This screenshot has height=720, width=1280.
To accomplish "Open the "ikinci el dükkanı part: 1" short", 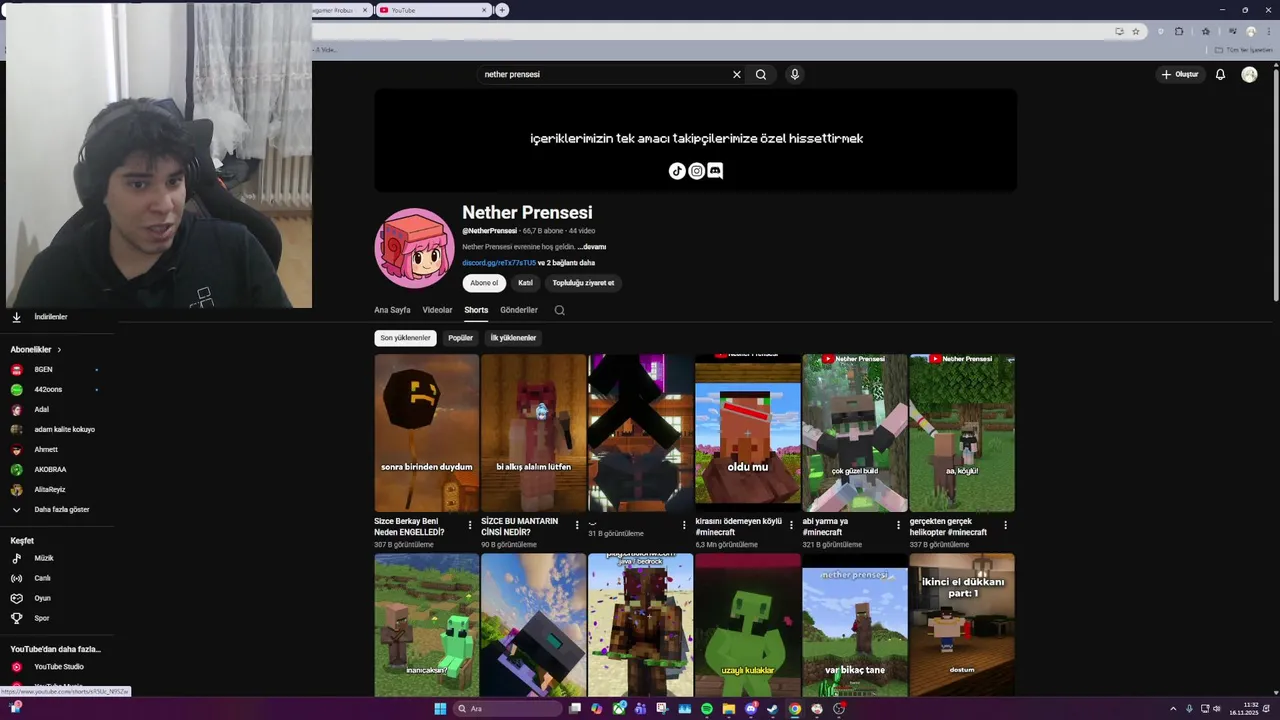I will coord(962,625).
